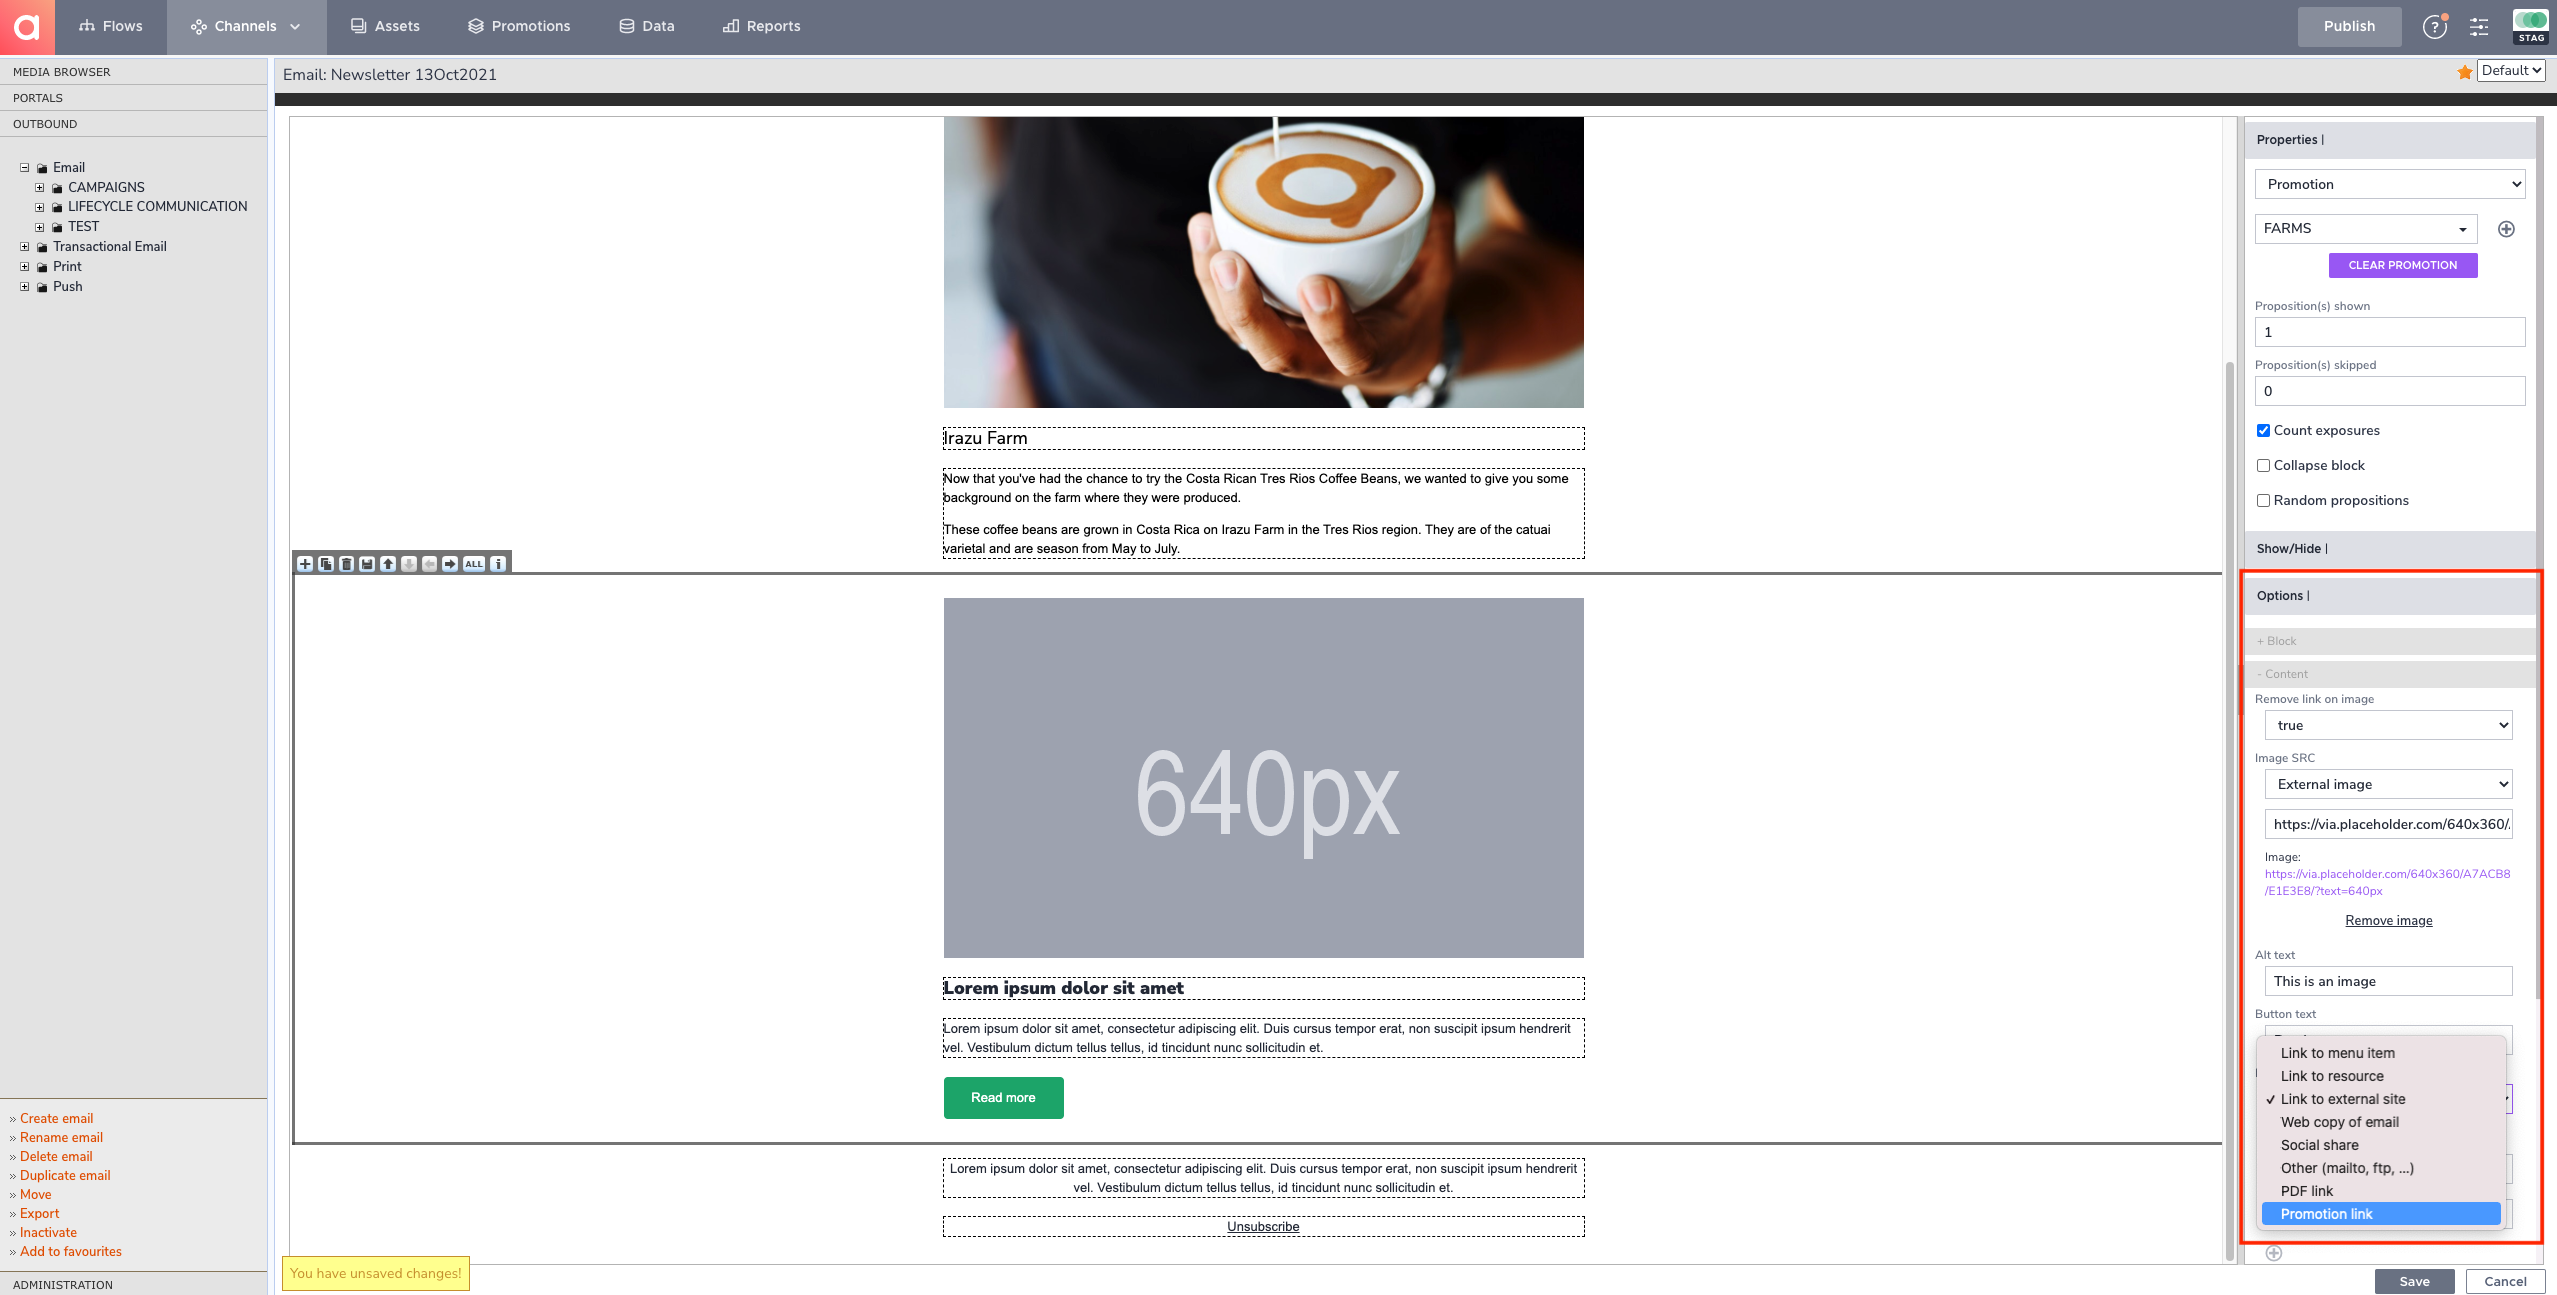2557x1295 pixels.
Task: Expand the CAMPAIGNS folder
Action: click(40, 188)
